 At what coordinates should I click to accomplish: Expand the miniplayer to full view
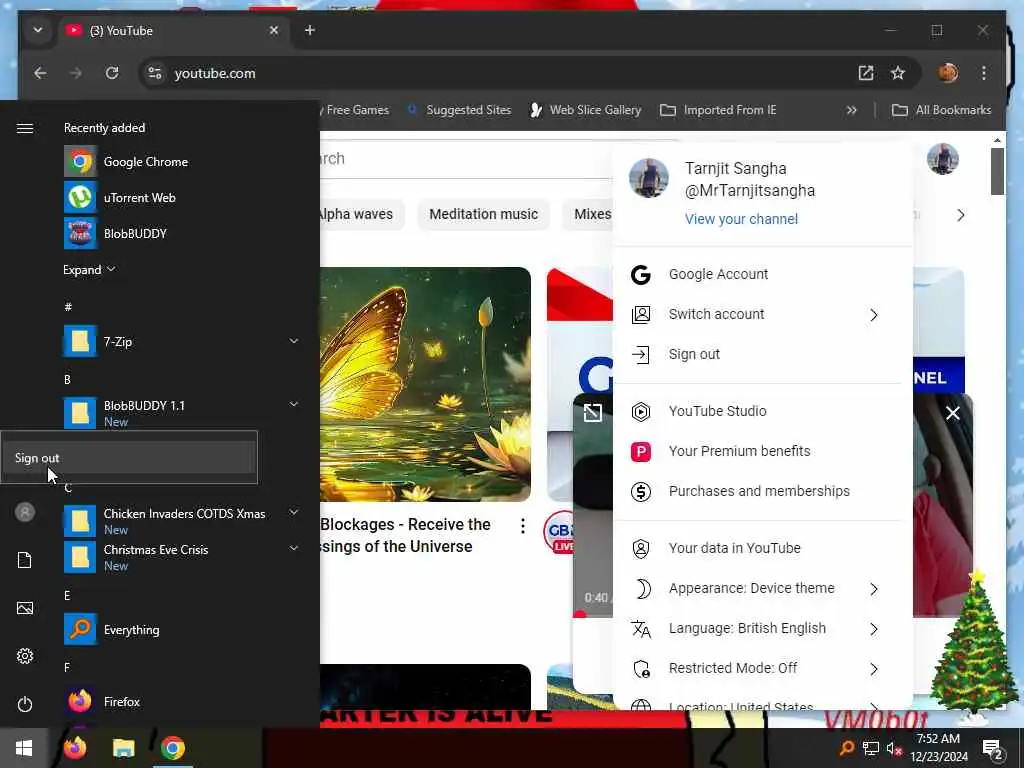(592, 412)
